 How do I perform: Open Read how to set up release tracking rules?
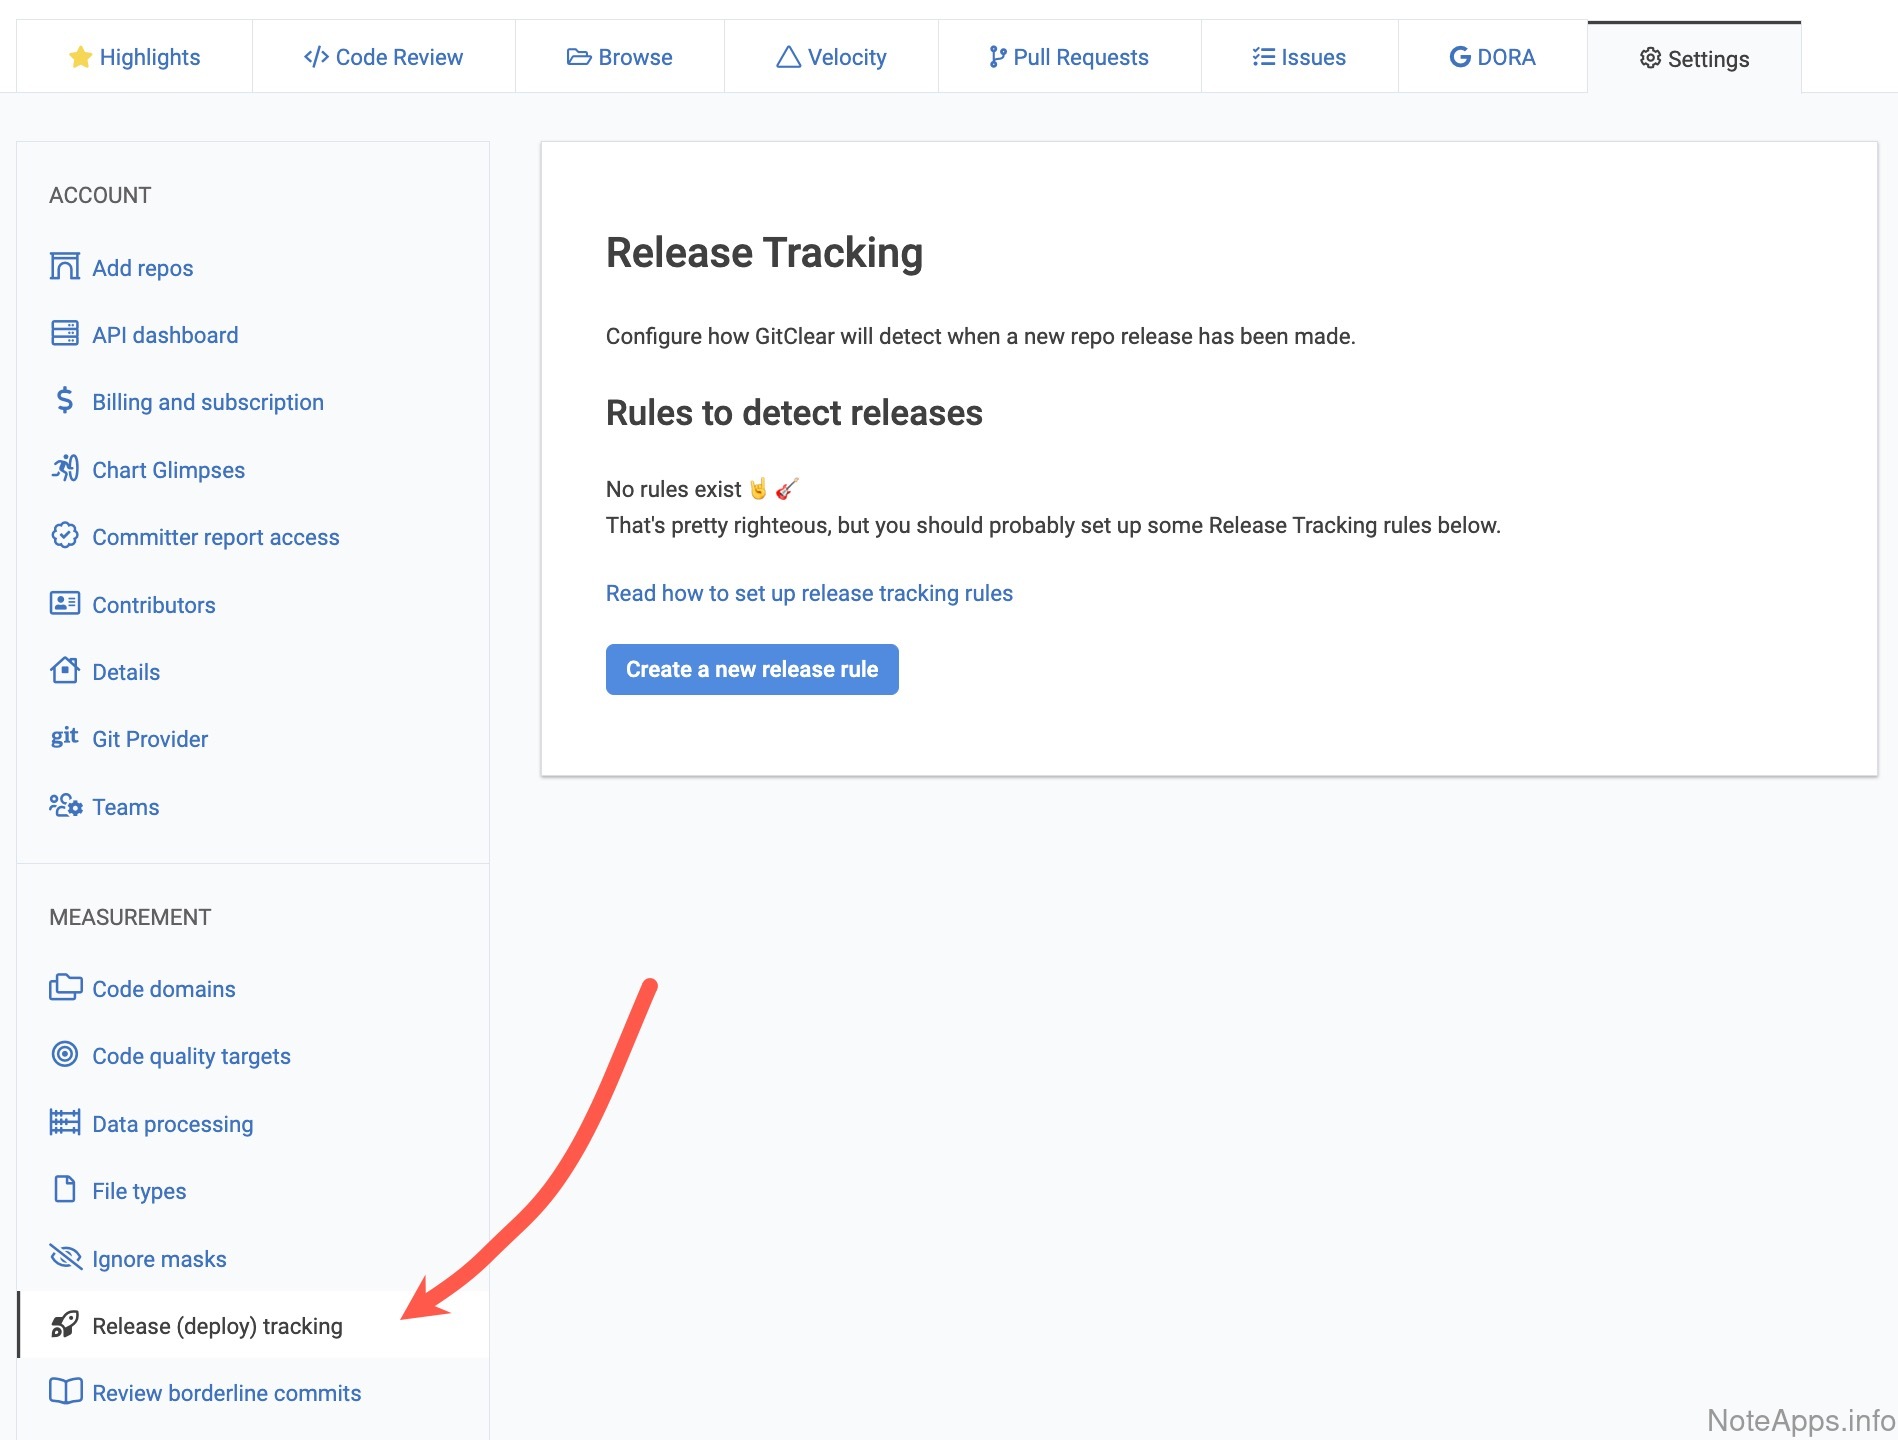pyautogui.click(x=809, y=593)
